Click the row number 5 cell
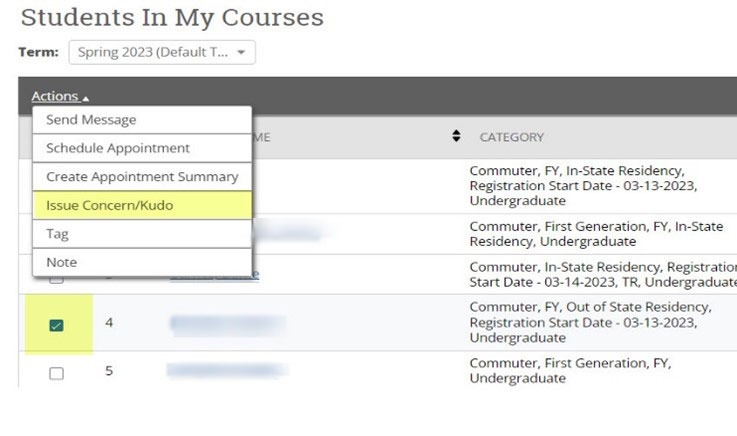 tap(109, 371)
